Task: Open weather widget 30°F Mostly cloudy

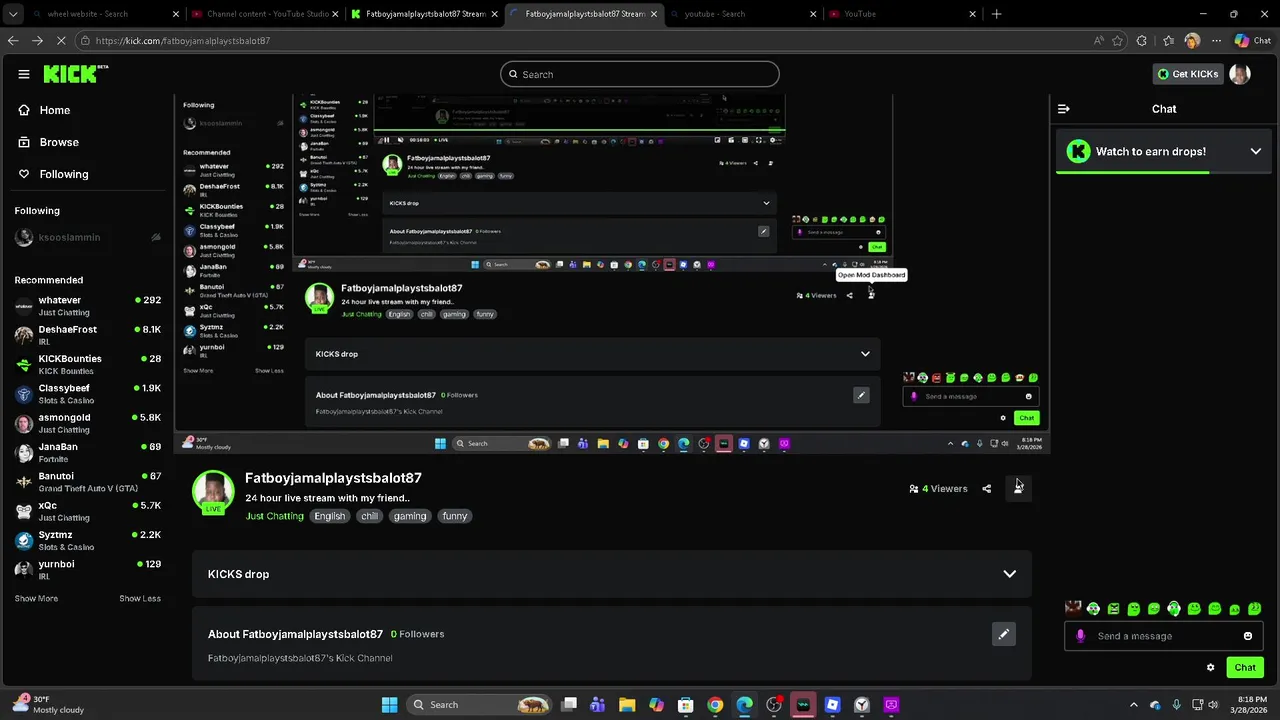Action: point(48,705)
